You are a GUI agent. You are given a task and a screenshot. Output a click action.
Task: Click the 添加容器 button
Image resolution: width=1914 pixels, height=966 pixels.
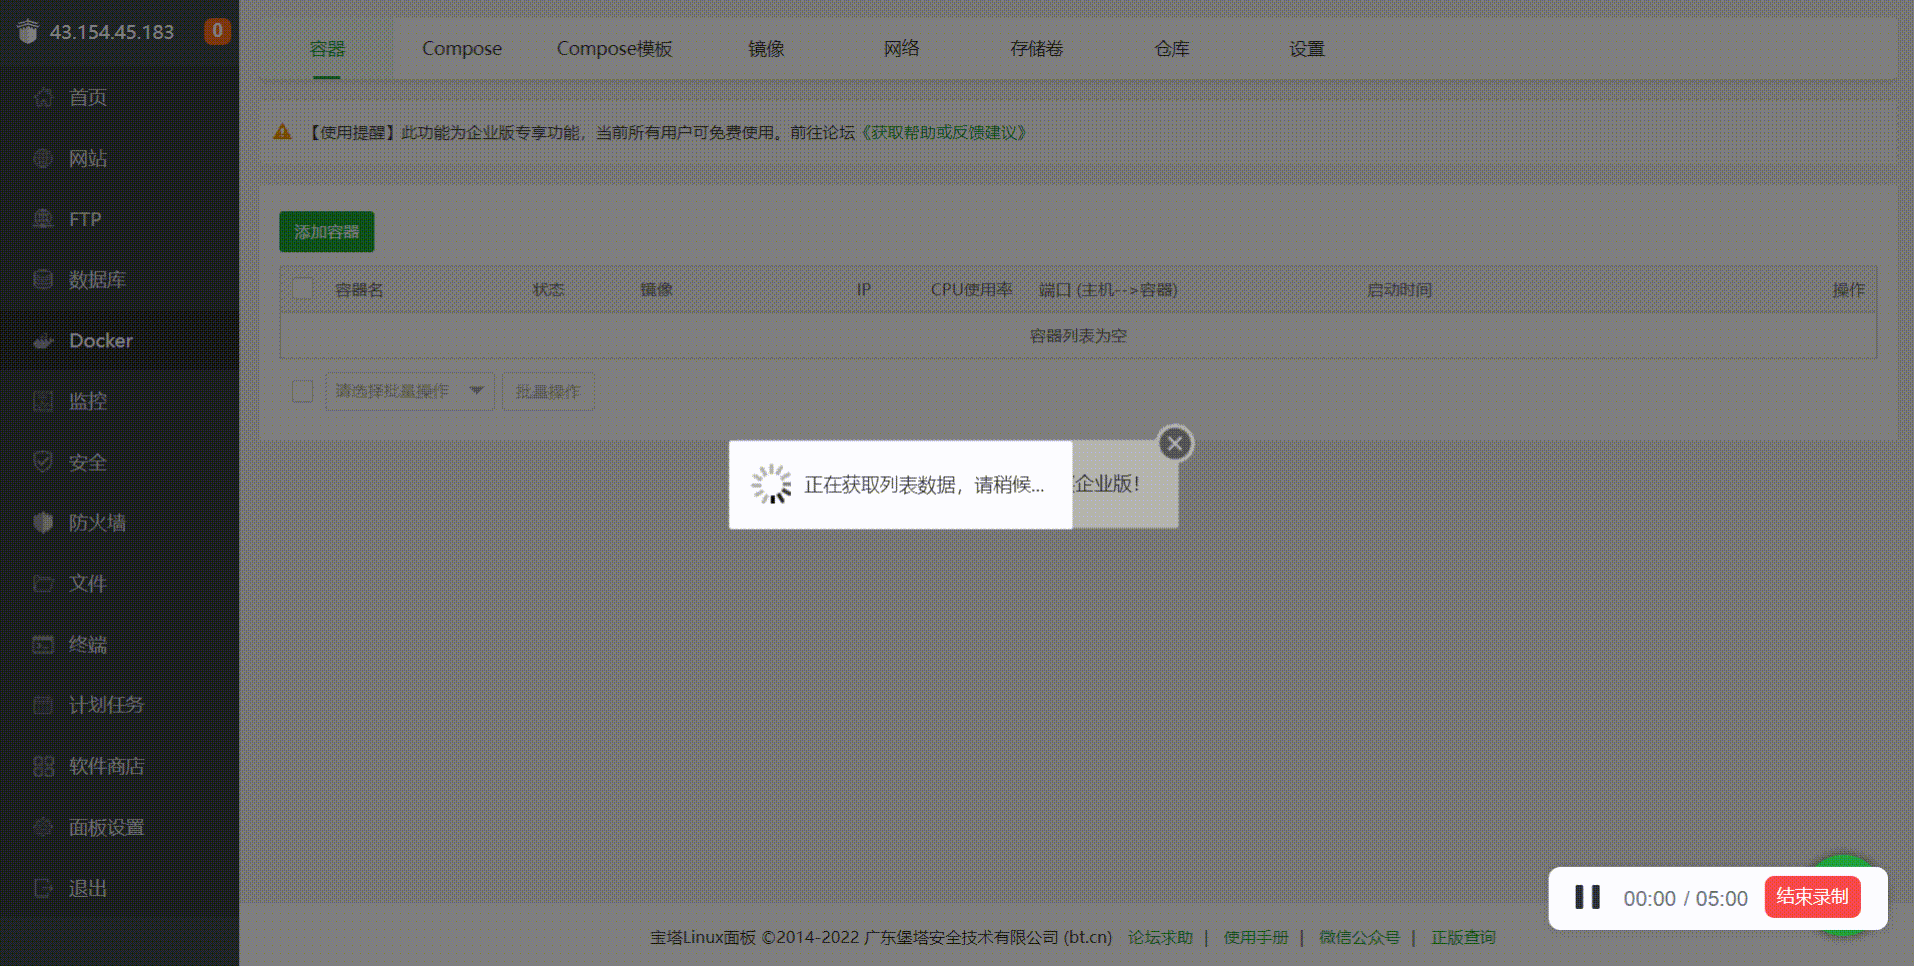click(327, 232)
